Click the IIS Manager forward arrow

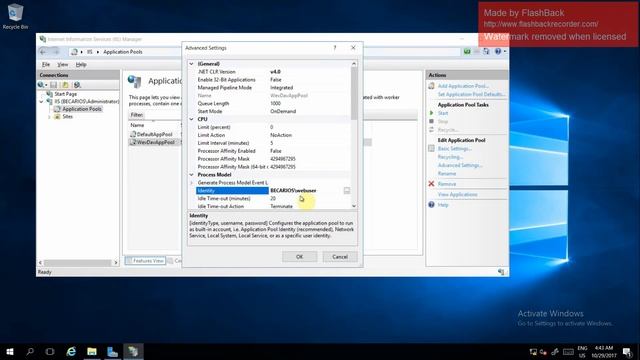pos(56,52)
